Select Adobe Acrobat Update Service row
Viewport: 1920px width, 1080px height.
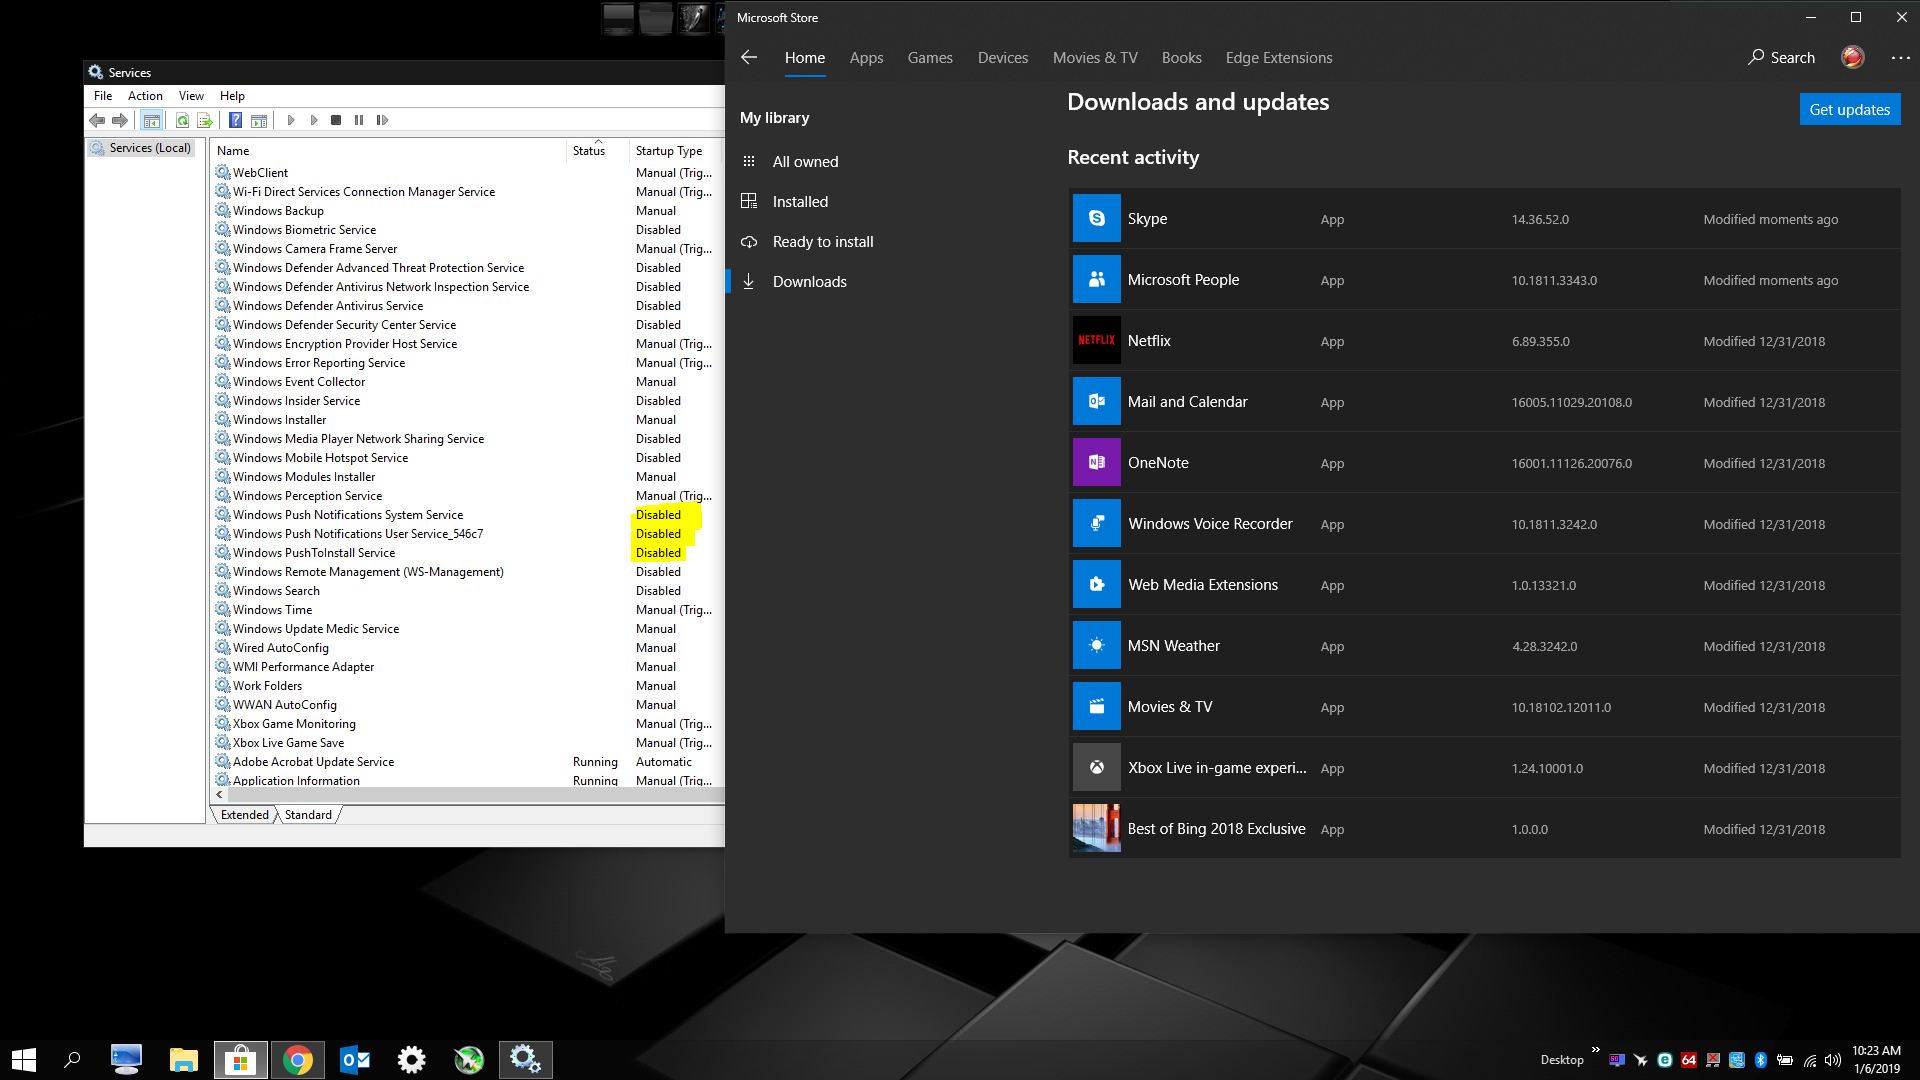point(468,762)
